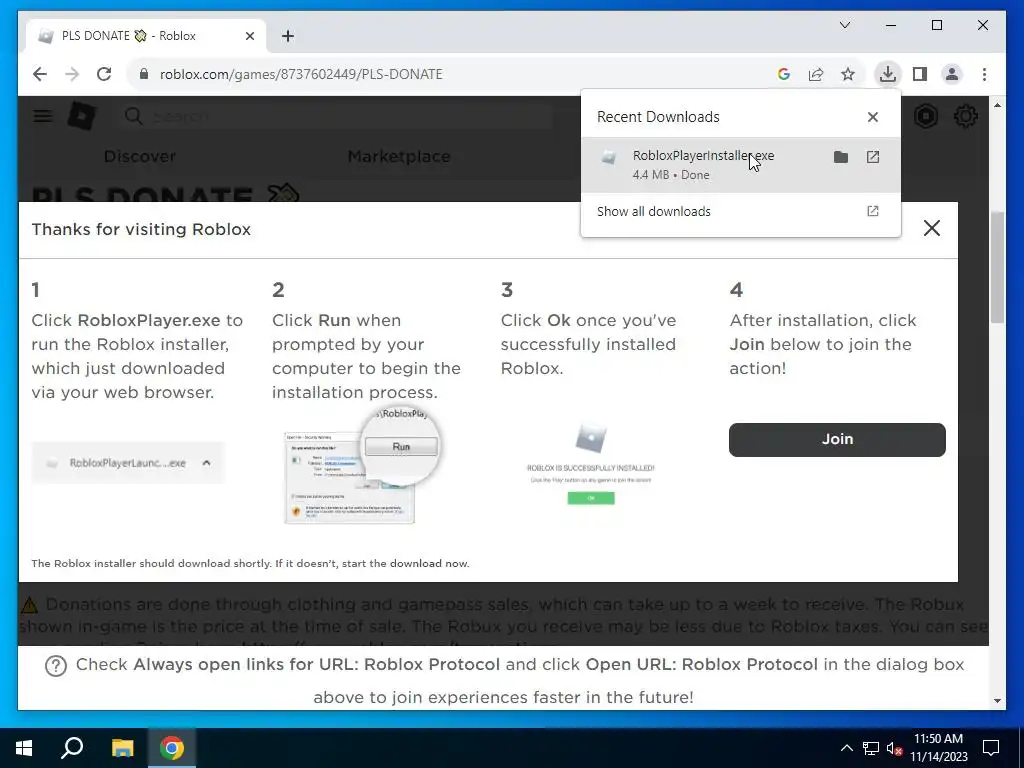
Task: Show RobloxPlayerInstaller.exe in folder
Action: [840, 157]
